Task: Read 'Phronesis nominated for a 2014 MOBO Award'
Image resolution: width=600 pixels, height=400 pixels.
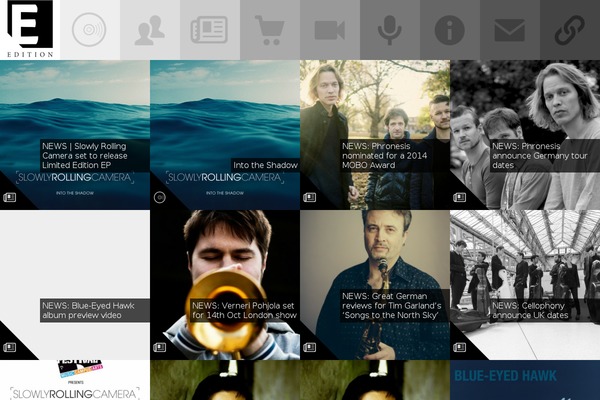Action: coord(395,156)
